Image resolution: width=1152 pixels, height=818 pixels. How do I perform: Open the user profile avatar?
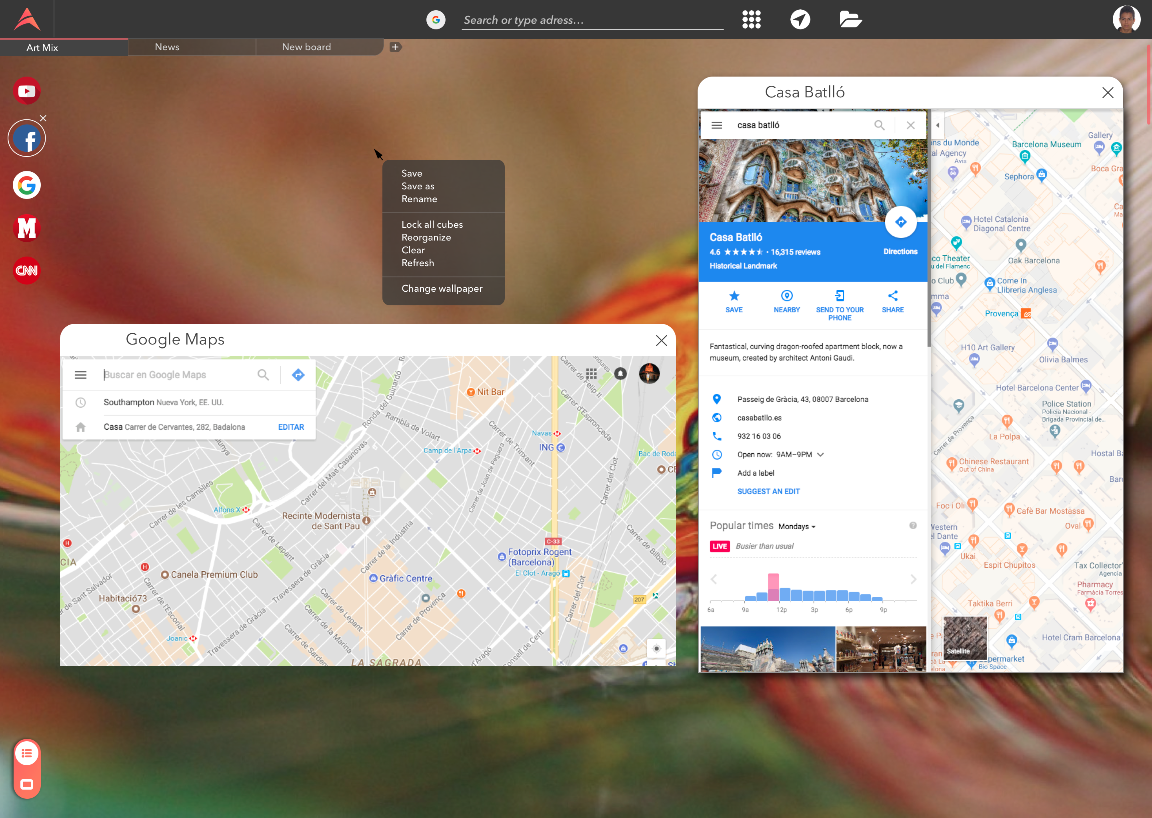coord(1126,19)
